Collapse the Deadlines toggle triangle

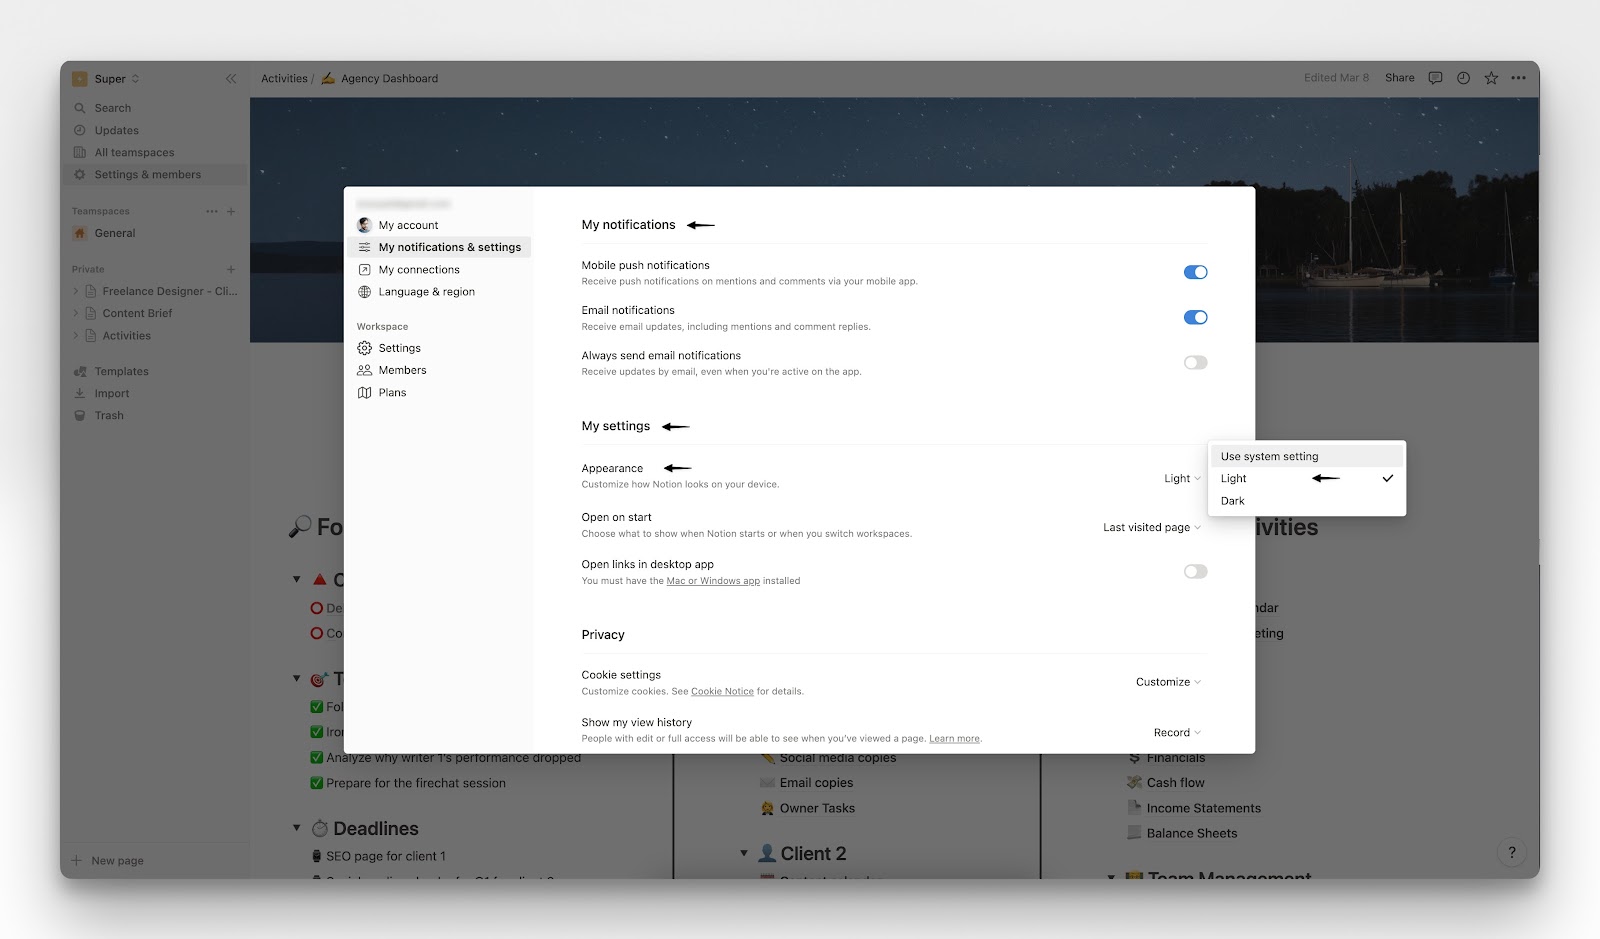point(296,828)
